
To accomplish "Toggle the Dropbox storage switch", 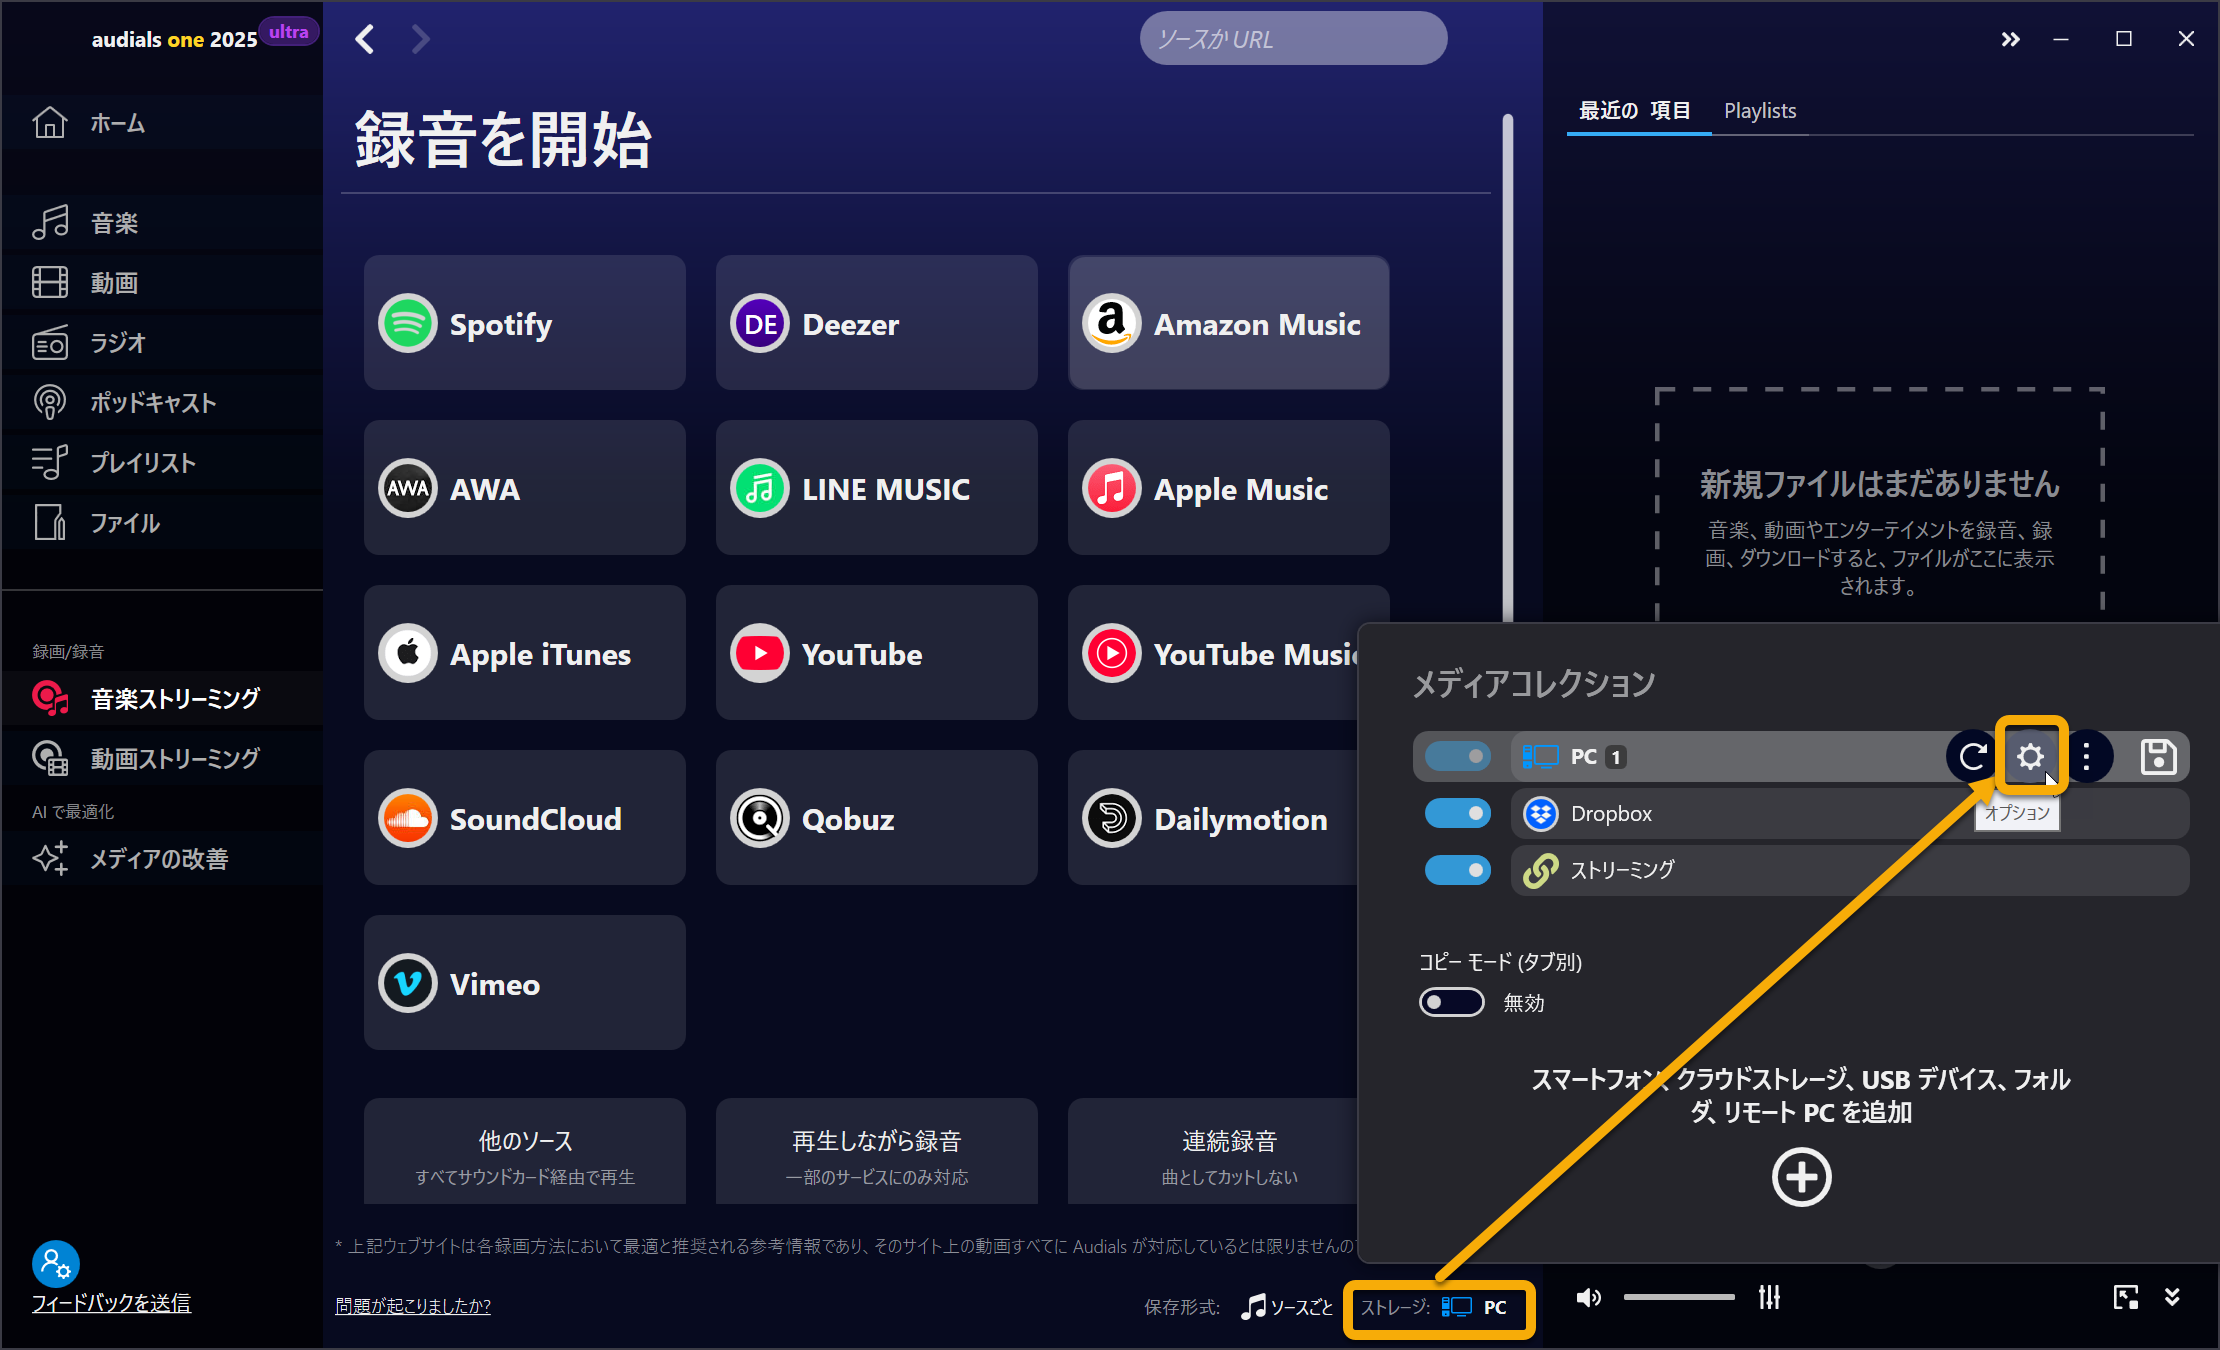I will [x=1457, y=814].
